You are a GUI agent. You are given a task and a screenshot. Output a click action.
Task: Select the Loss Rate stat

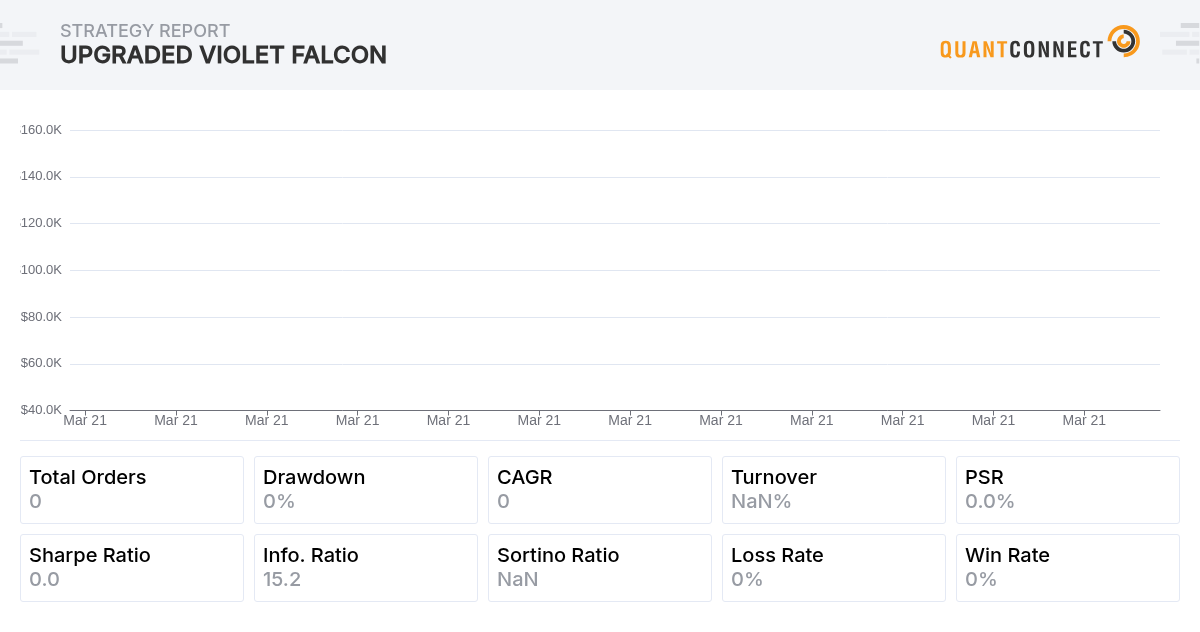pos(833,567)
